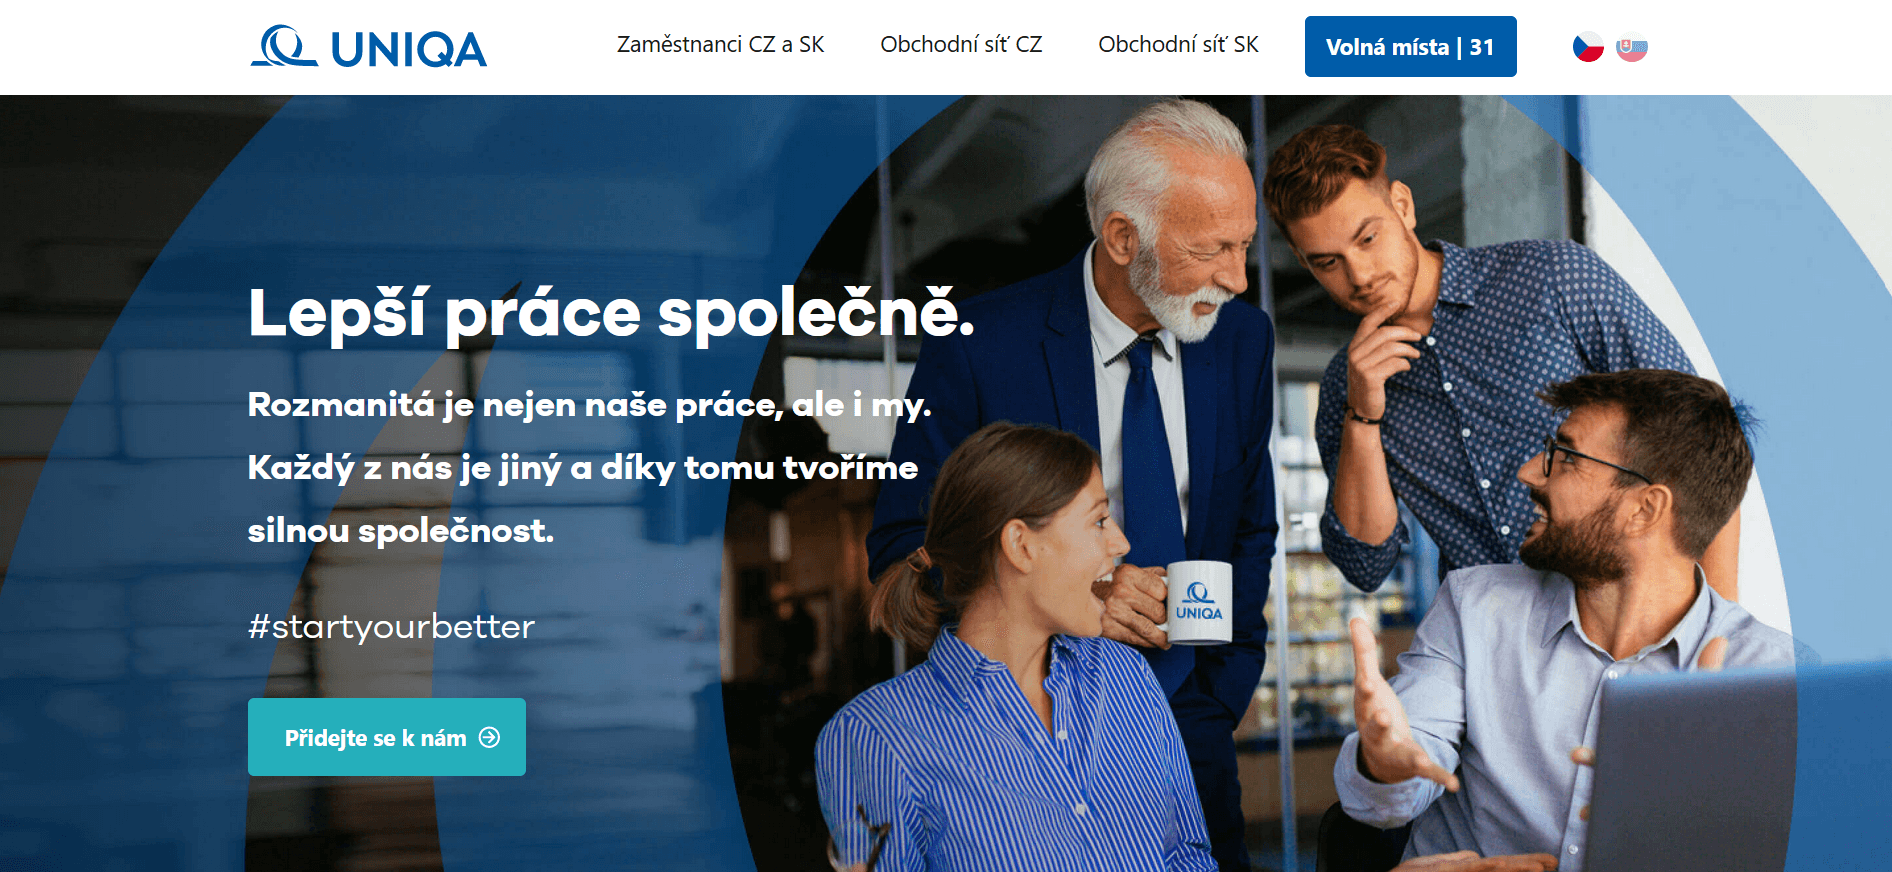Click the #startyourbetter hashtag text

click(x=391, y=627)
